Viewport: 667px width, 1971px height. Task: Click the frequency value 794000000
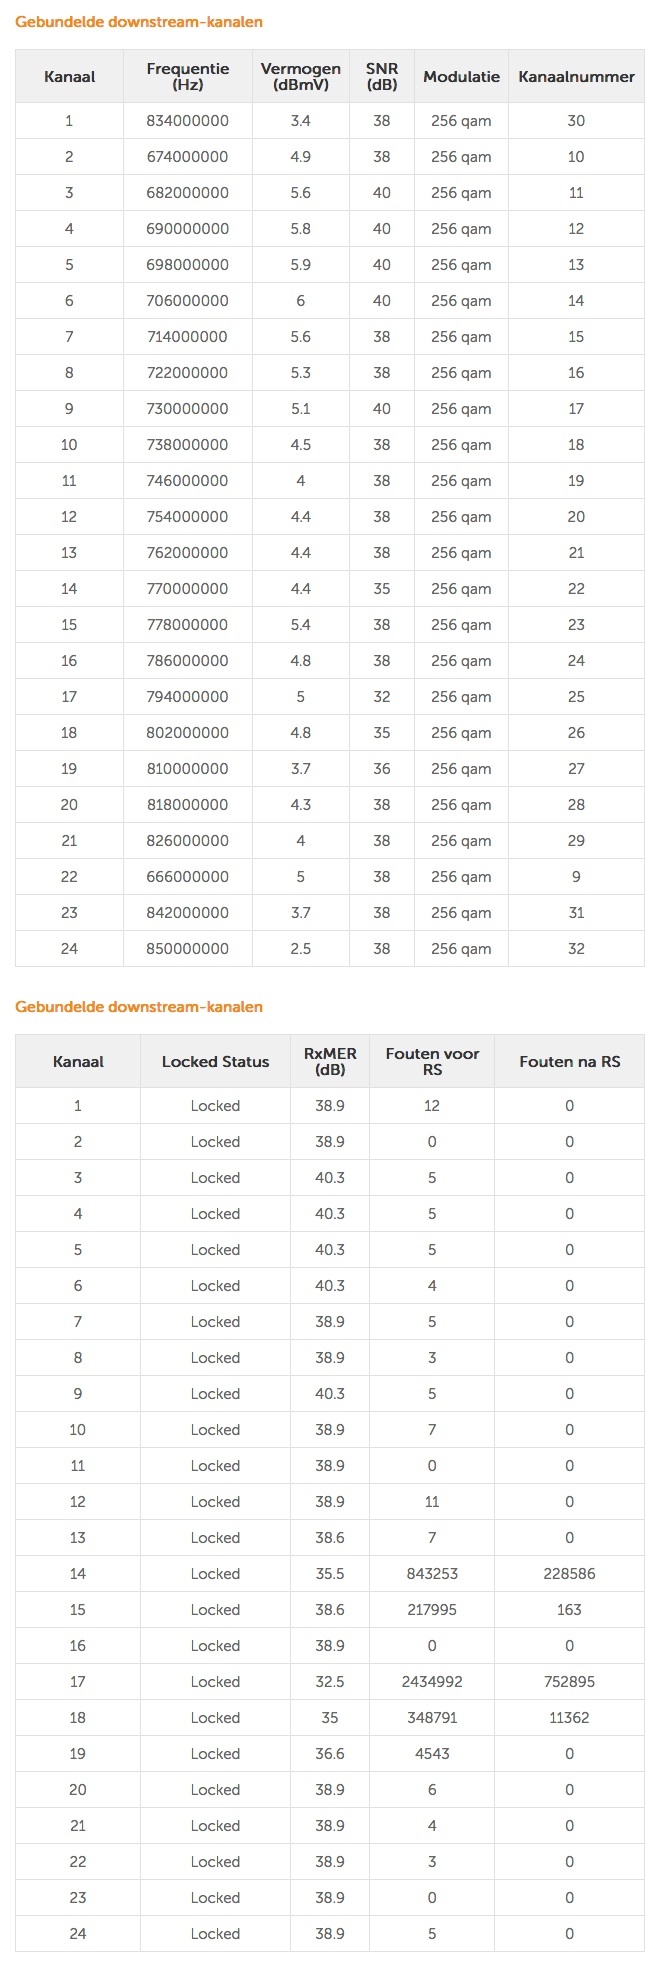[188, 697]
